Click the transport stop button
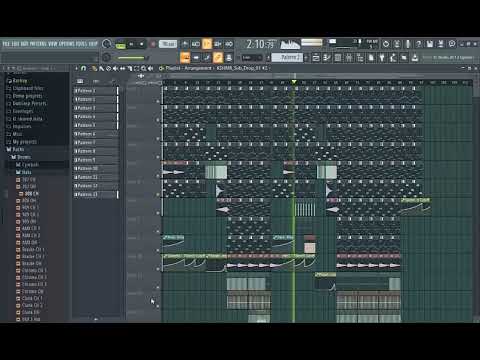 tap(141, 44)
